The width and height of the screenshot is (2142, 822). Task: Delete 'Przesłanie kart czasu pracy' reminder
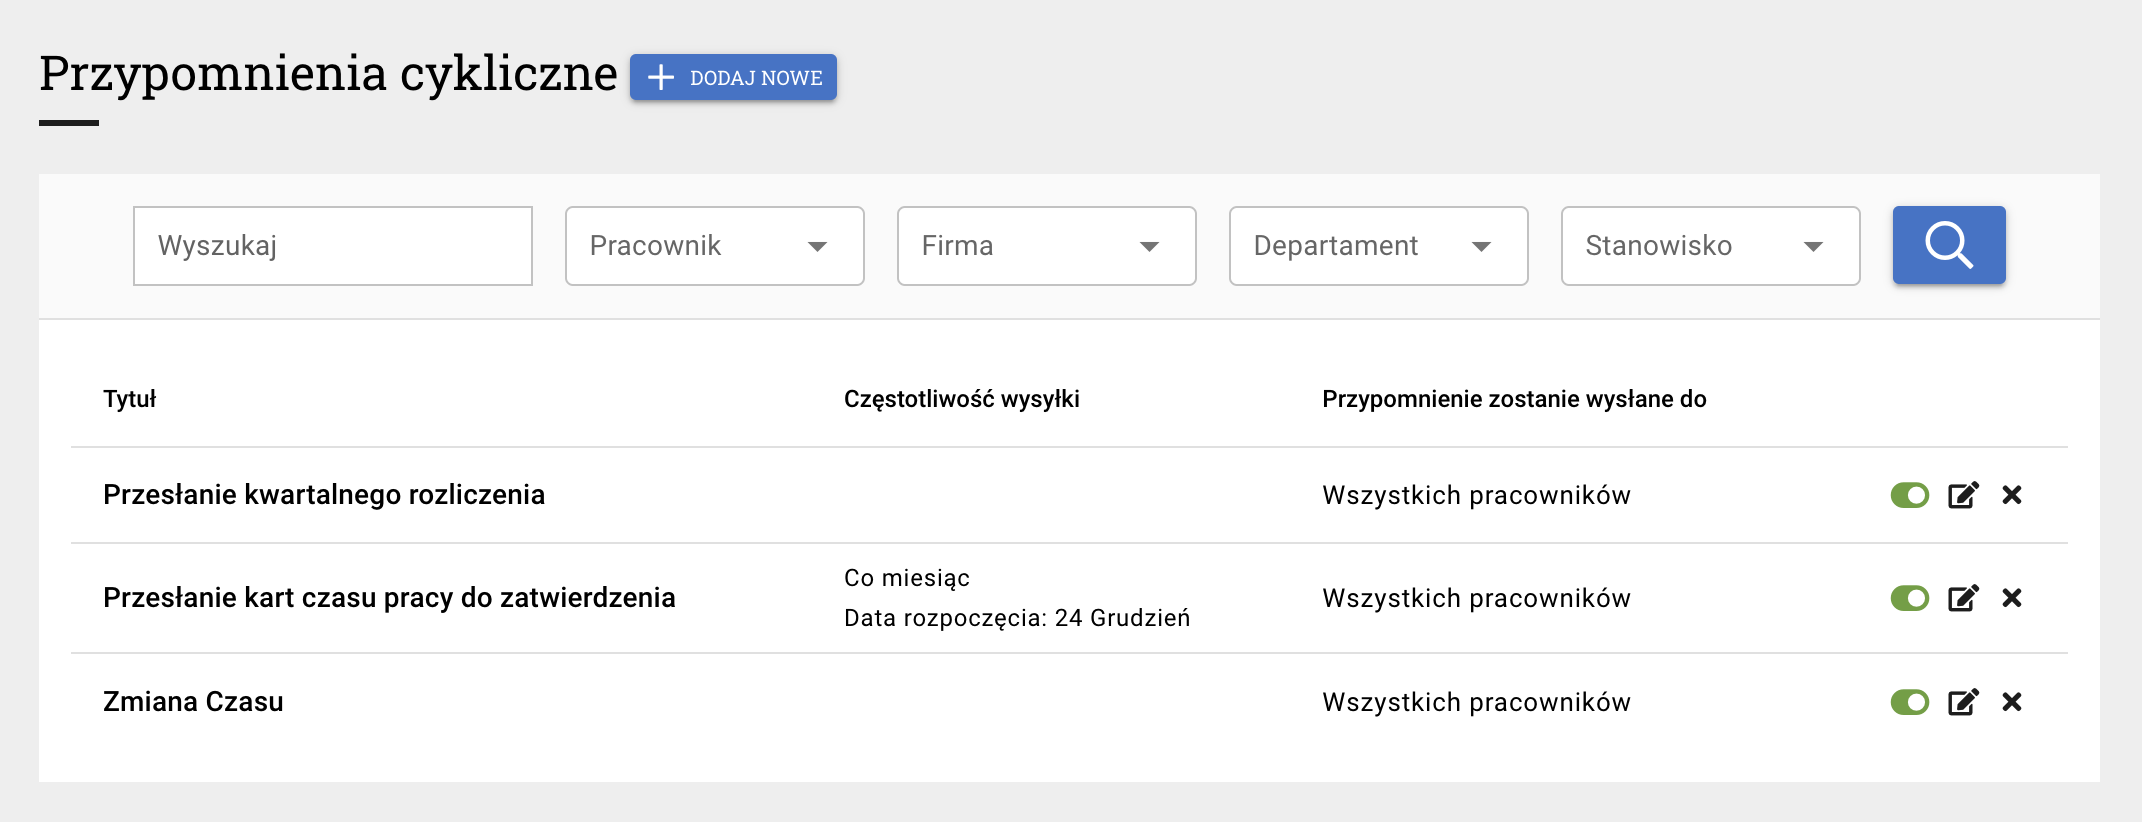pos(2012,598)
